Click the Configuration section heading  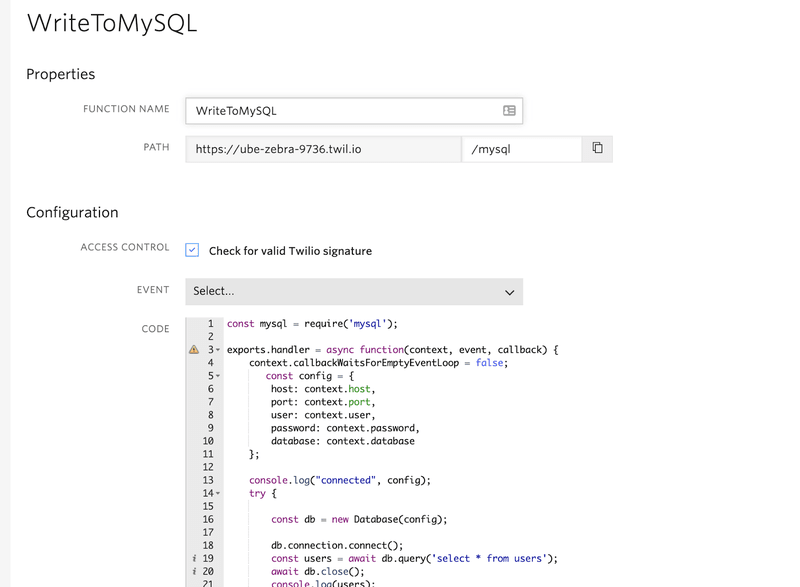click(x=72, y=212)
